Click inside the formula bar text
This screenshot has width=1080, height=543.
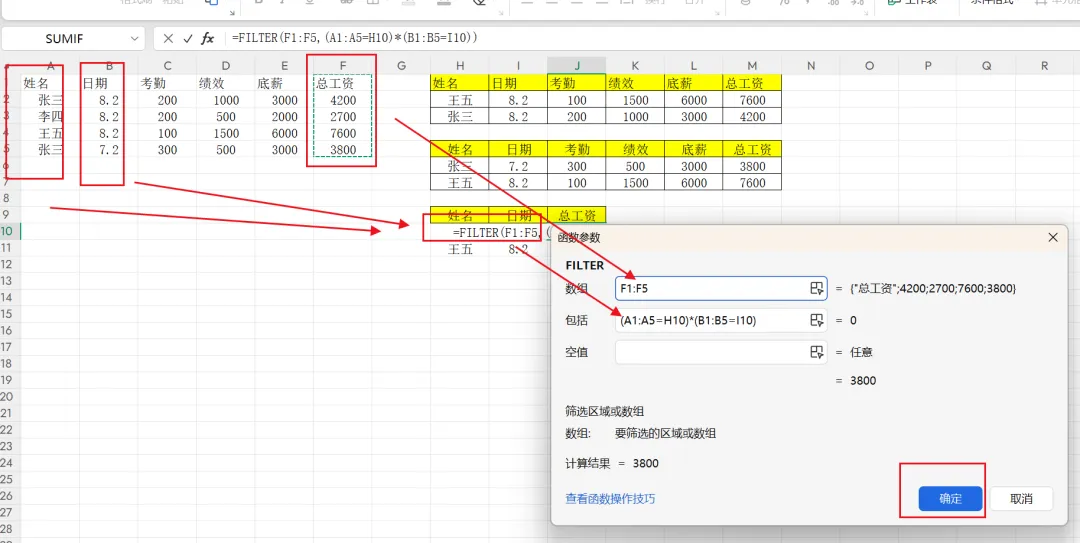pyautogui.click(x=355, y=39)
